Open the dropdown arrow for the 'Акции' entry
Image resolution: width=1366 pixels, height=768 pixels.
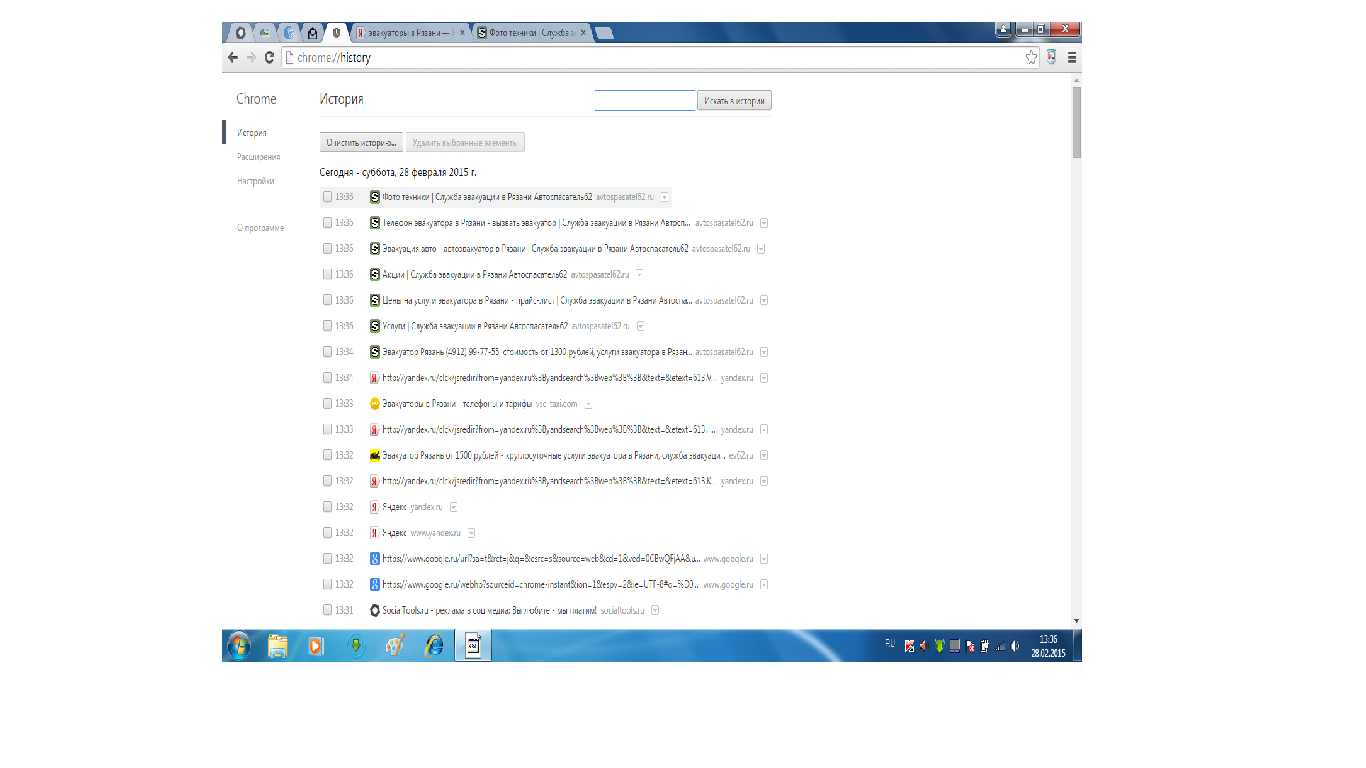[640, 274]
